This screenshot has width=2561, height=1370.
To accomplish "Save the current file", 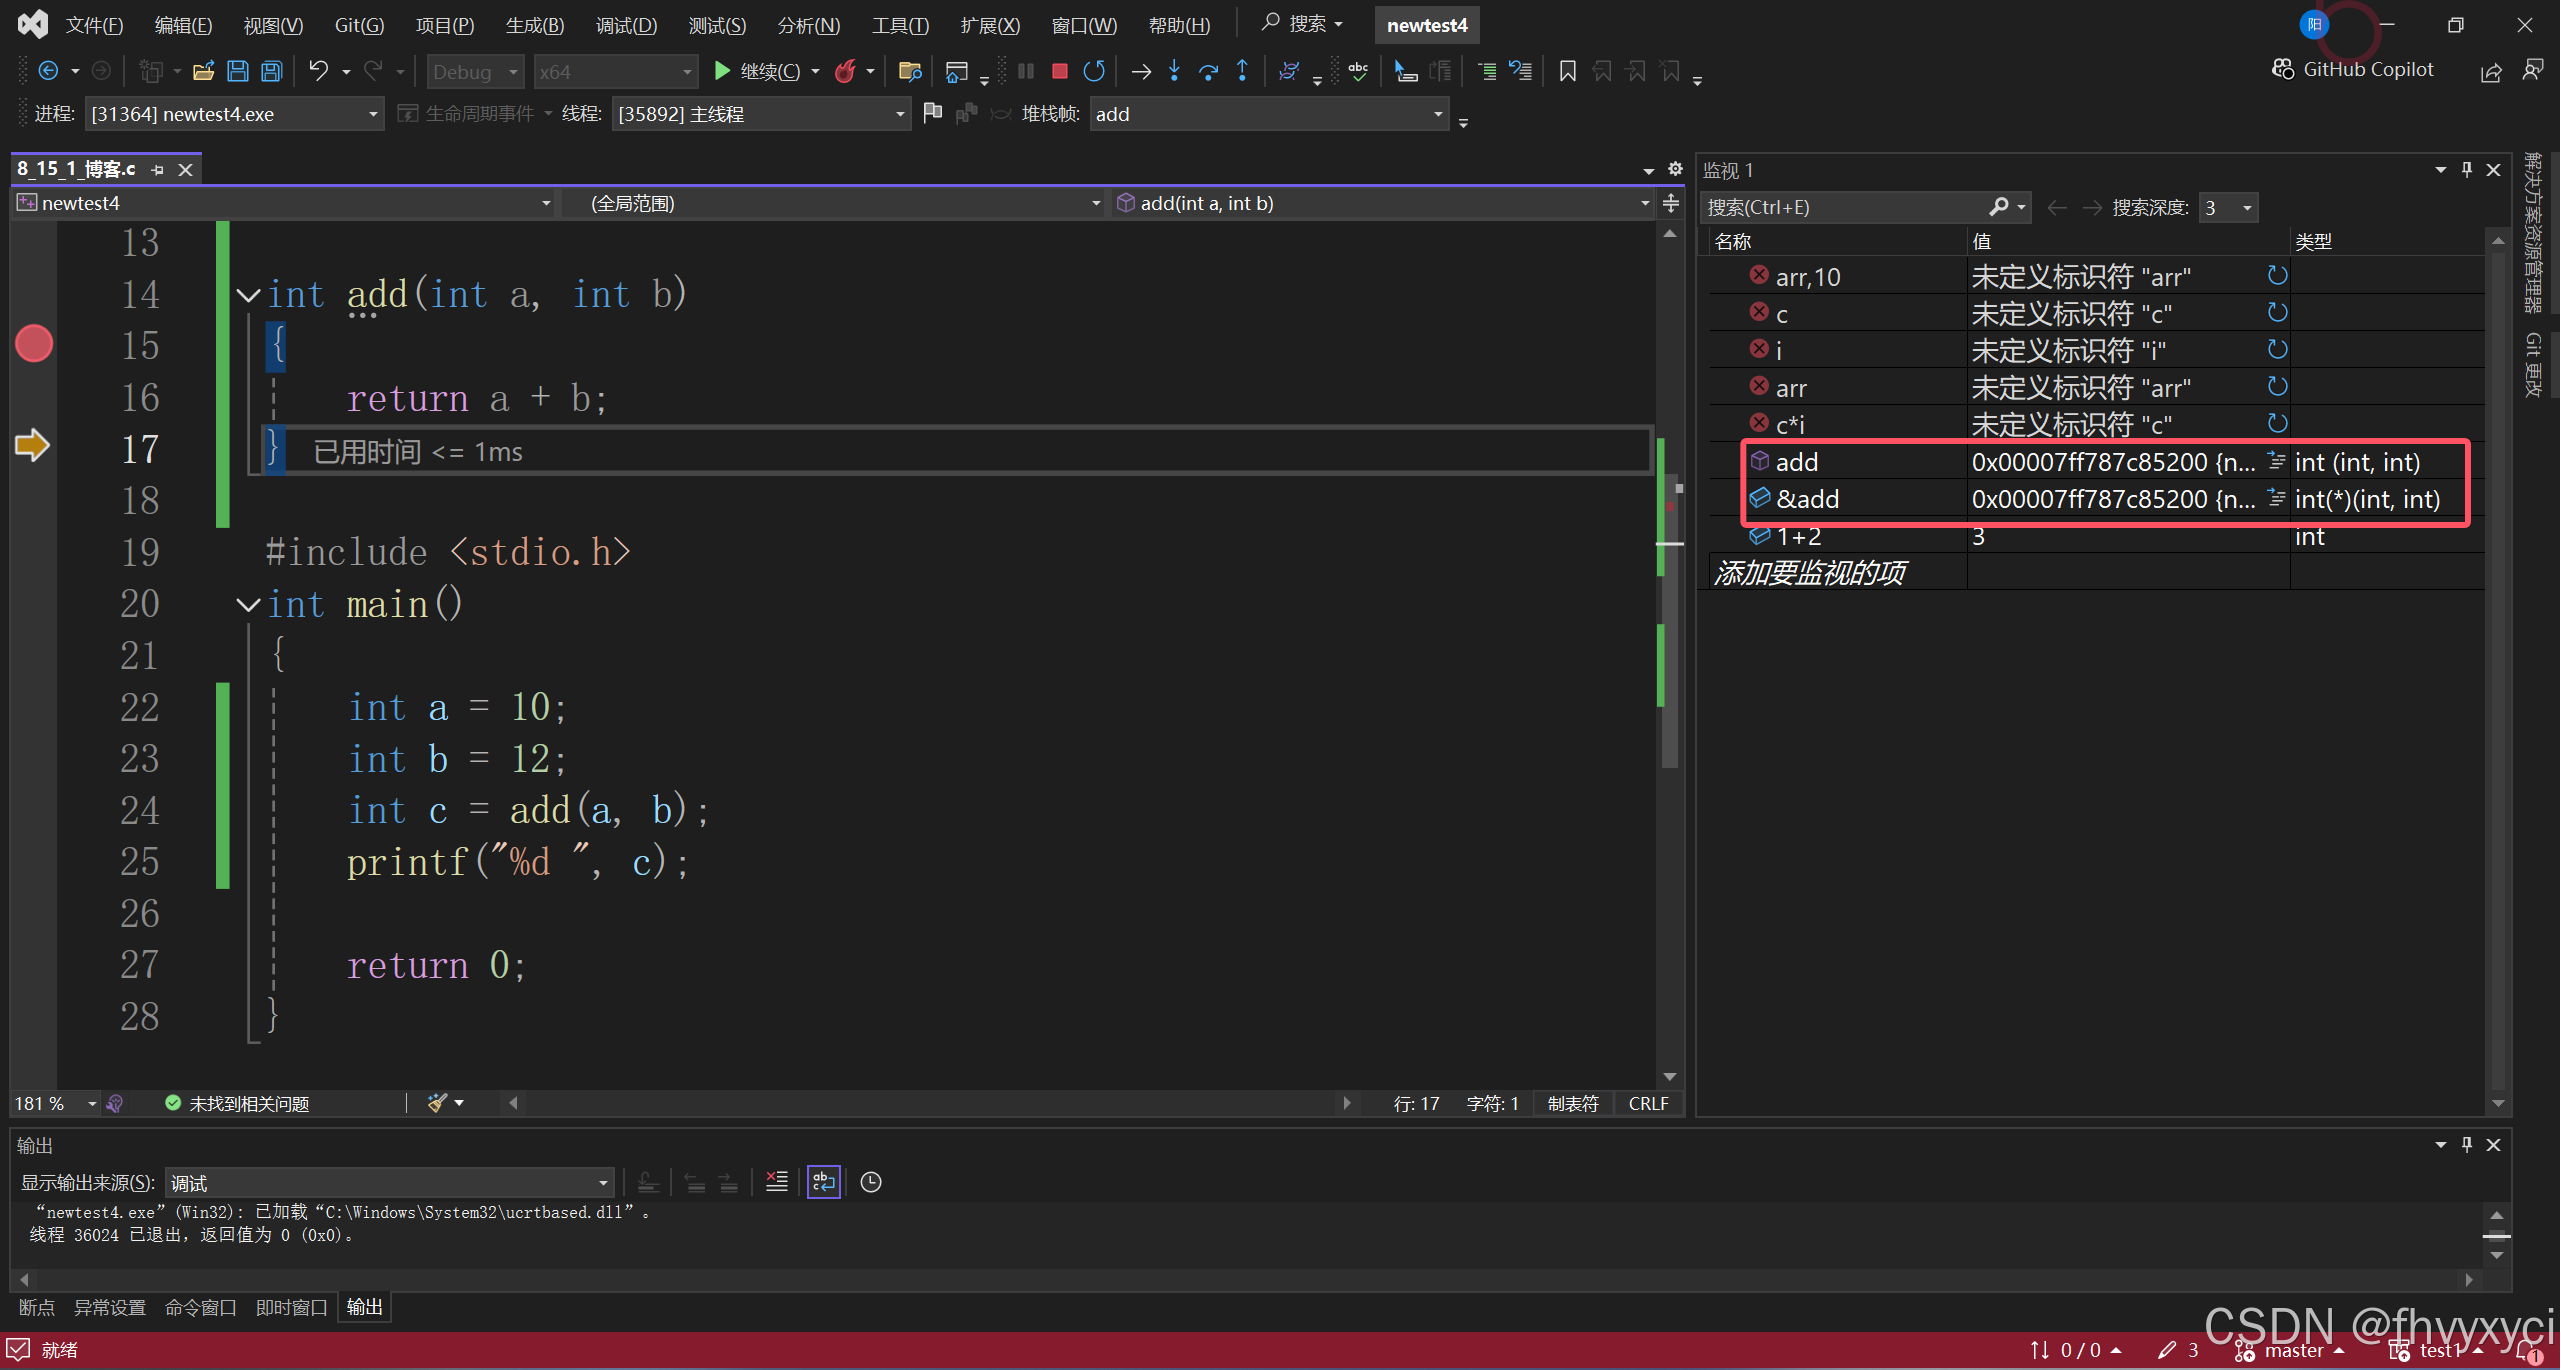I will click(x=238, y=71).
